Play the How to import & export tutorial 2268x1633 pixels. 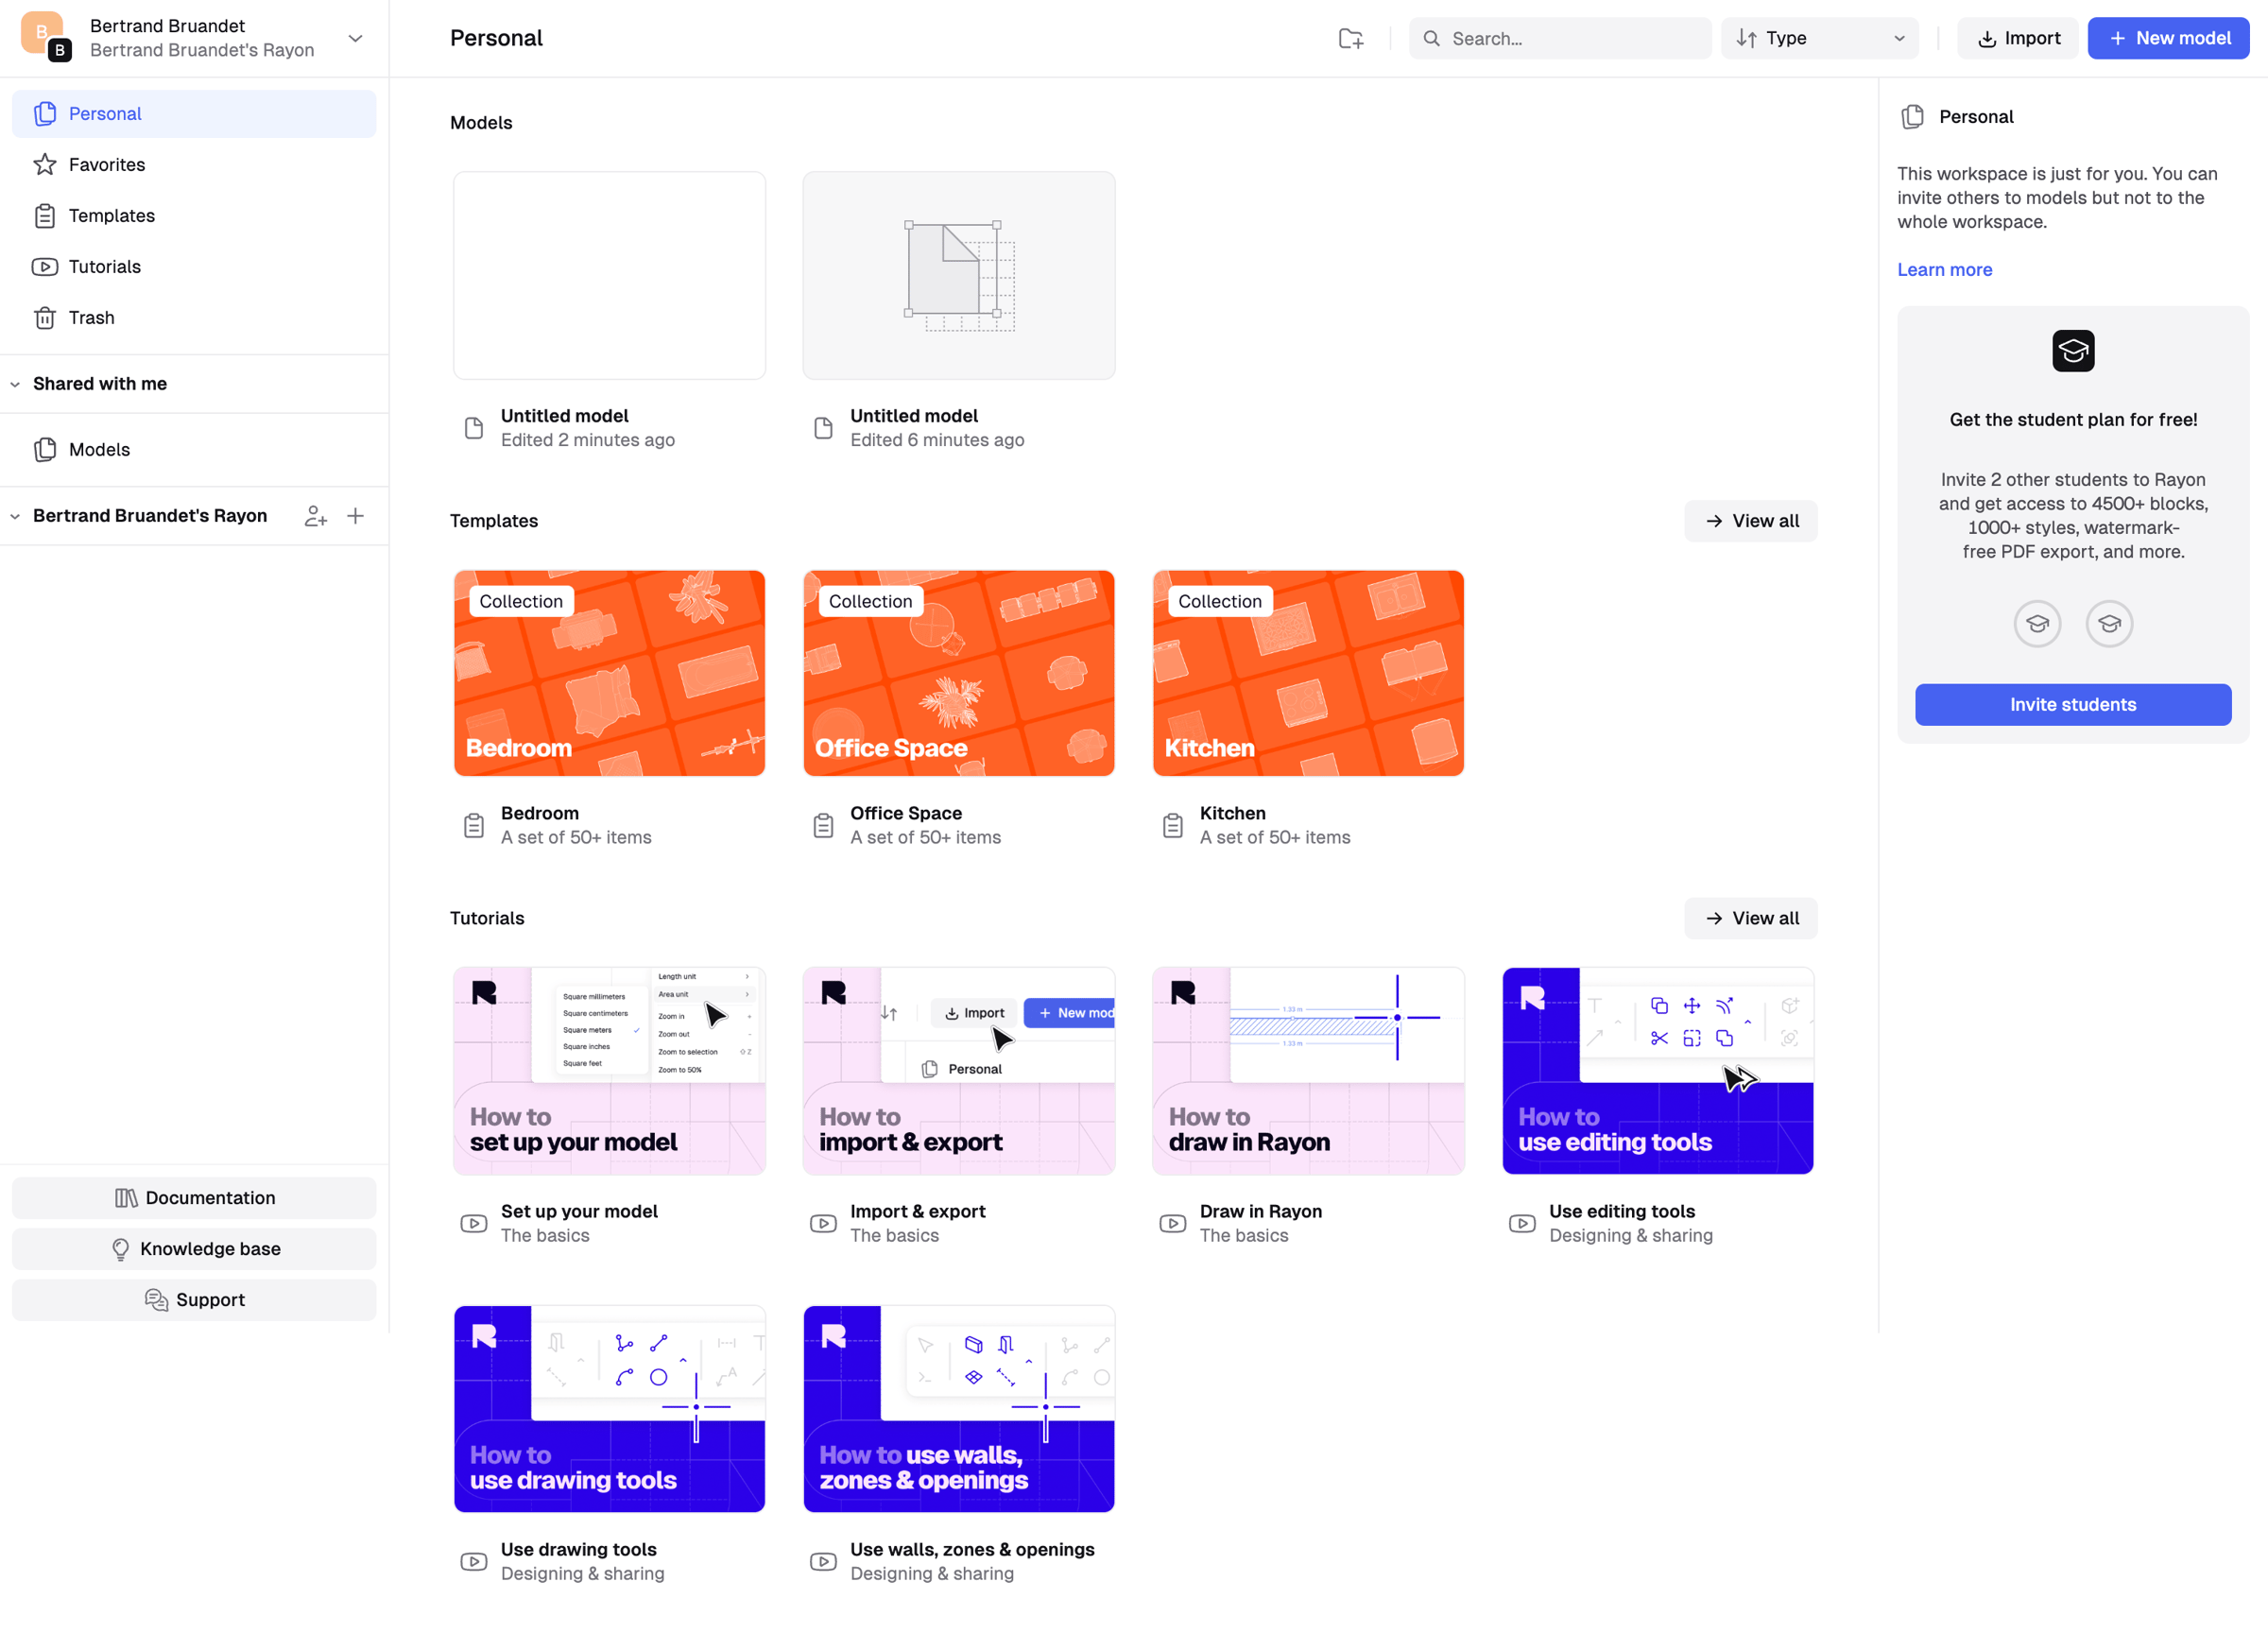pyautogui.click(x=959, y=1071)
